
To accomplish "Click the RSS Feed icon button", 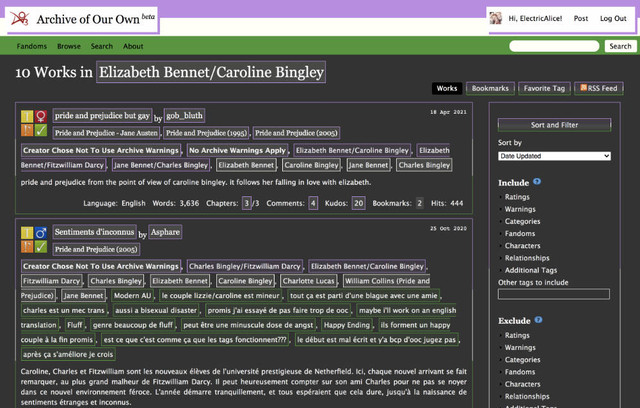I will pos(599,88).
